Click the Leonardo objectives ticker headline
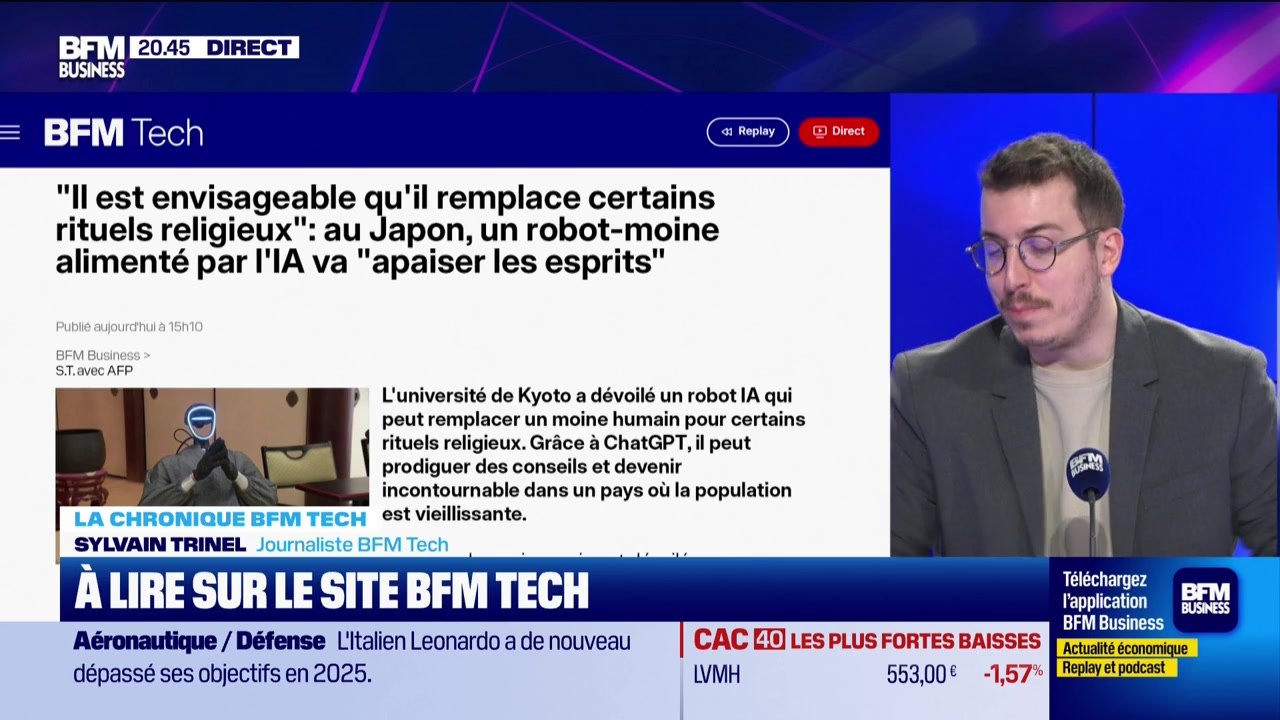 (x=352, y=657)
